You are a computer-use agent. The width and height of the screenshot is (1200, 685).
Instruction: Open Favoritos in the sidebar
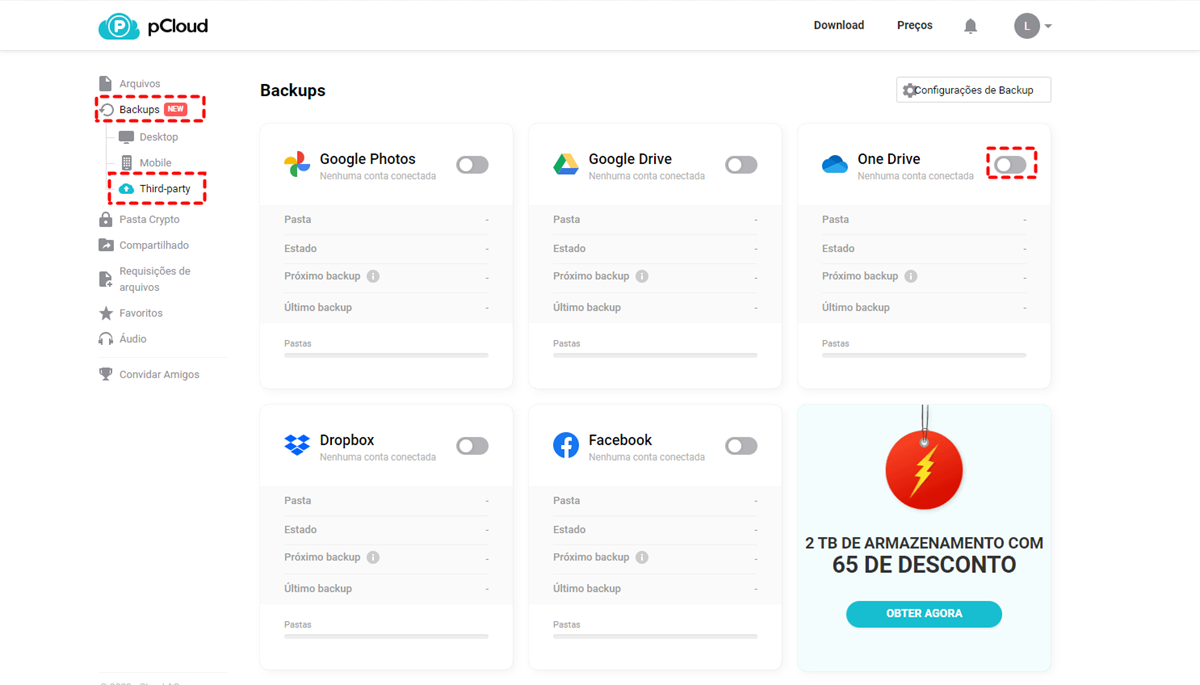pos(141,313)
